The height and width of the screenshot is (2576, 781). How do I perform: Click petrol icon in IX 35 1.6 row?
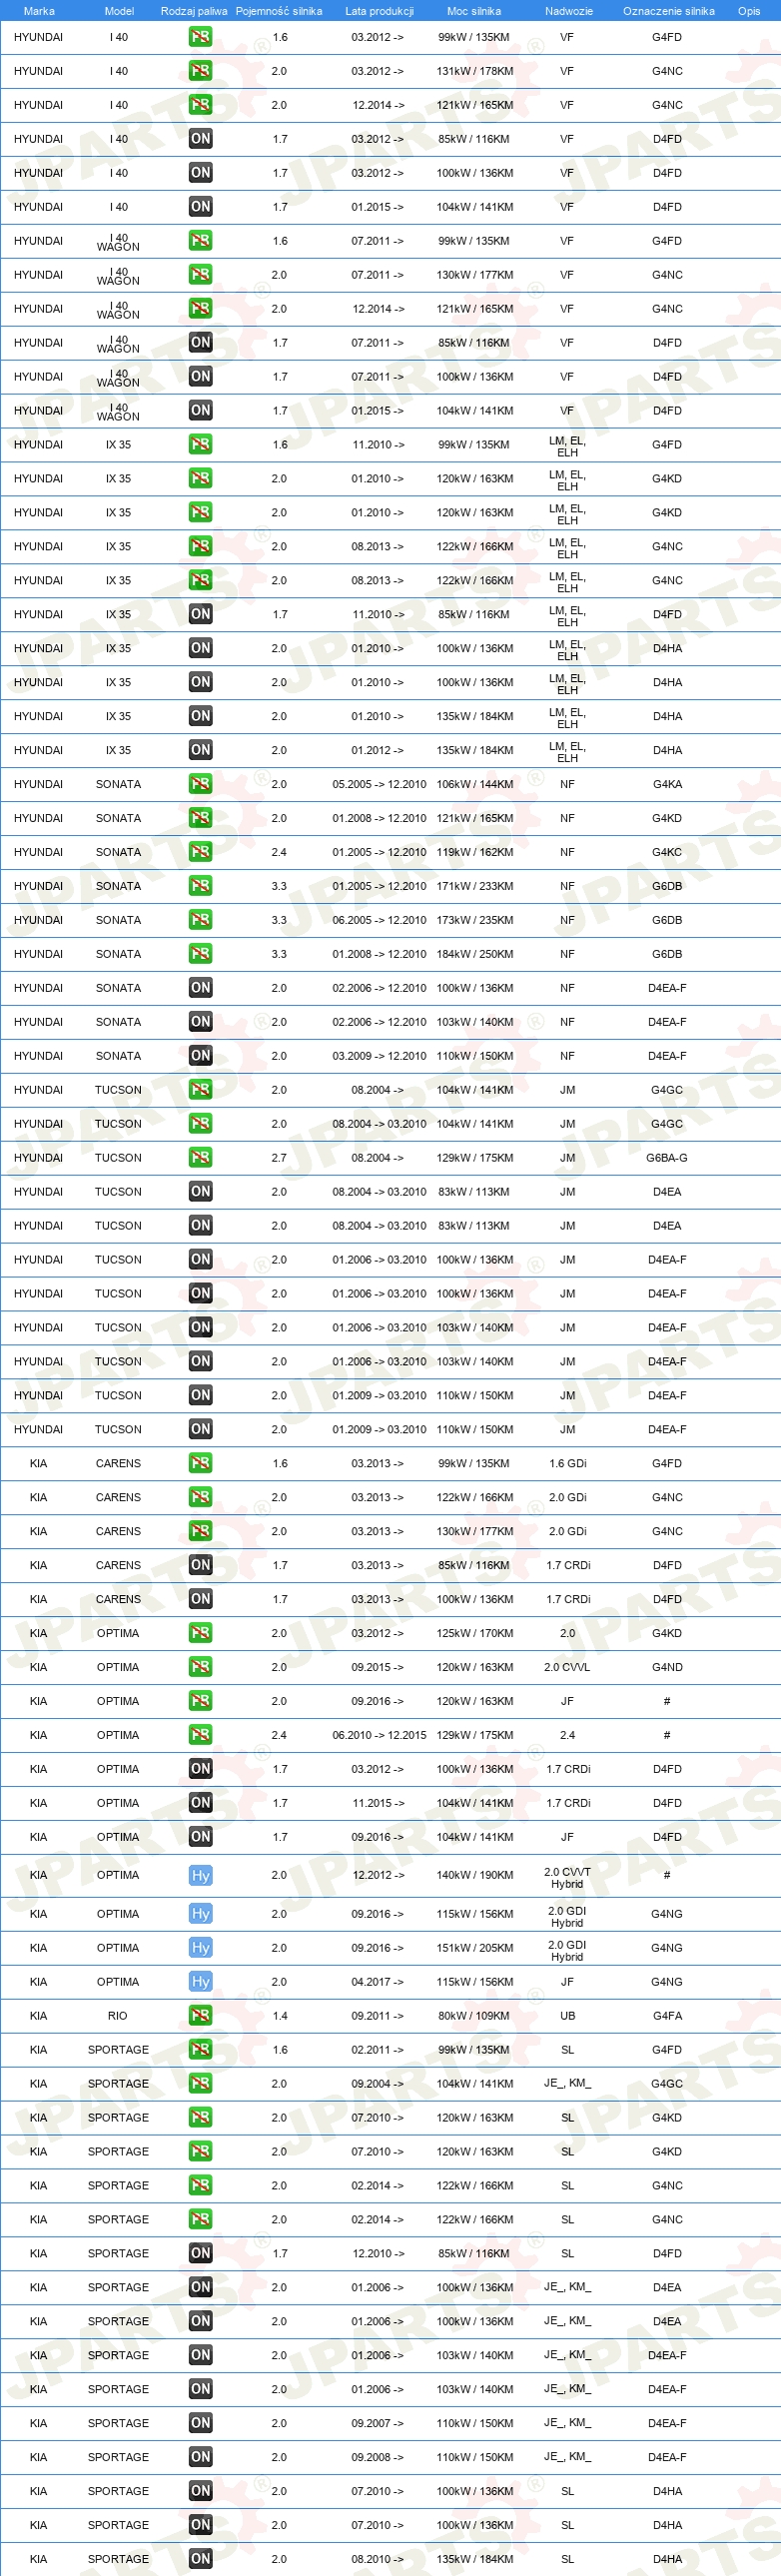(200, 445)
